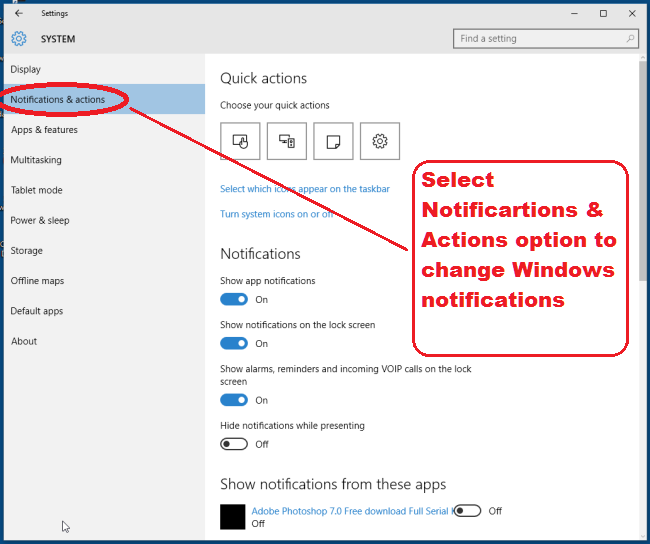Select the Note quick action tile
Screen dimensions: 650x544
tap(333, 141)
